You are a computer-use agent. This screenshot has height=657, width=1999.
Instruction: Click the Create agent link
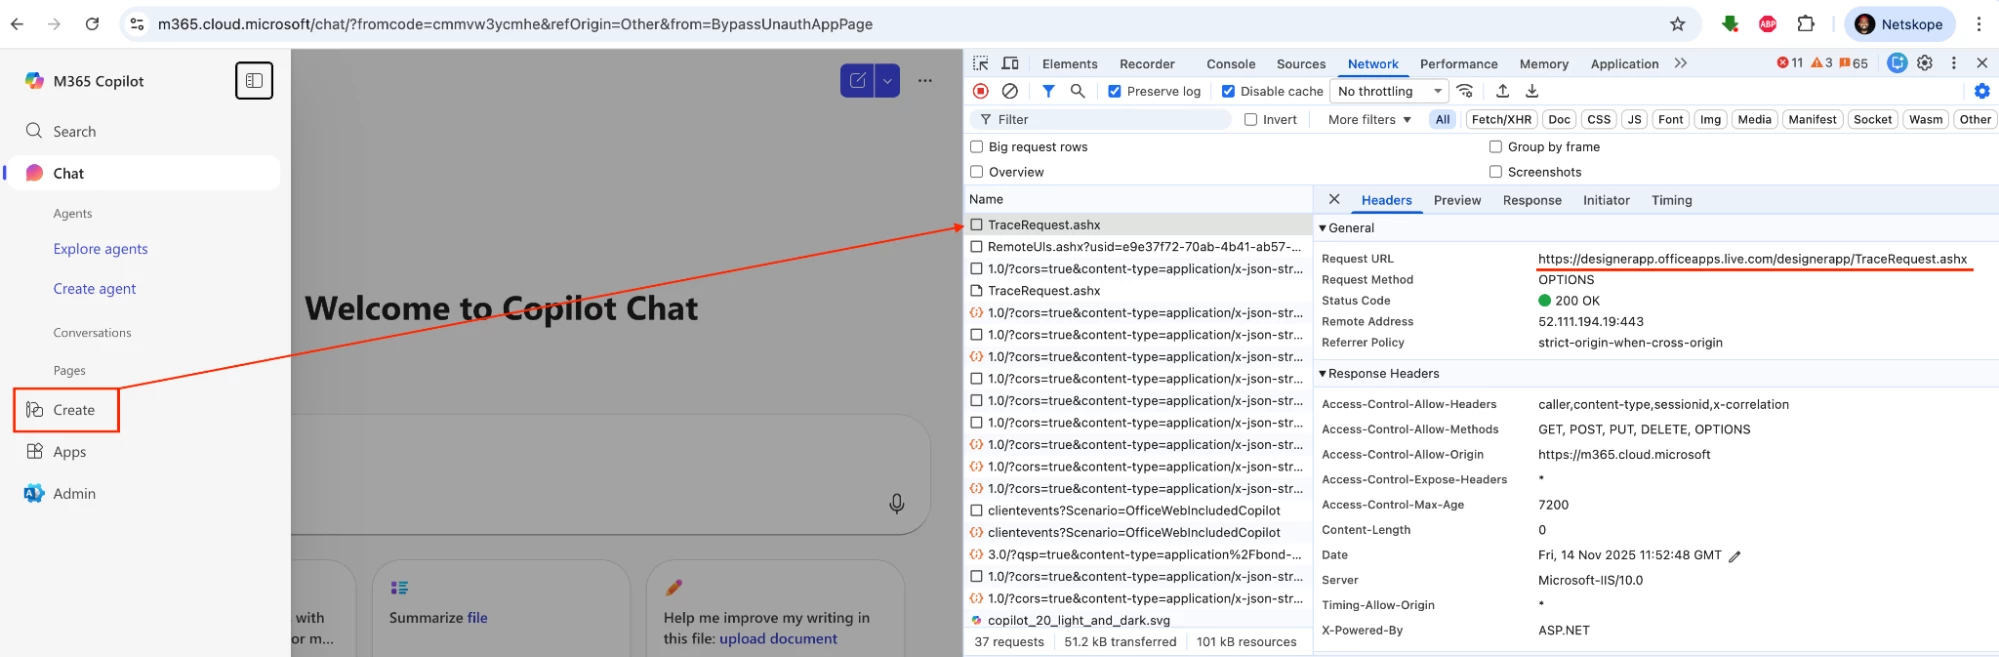pyautogui.click(x=94, y=289)
